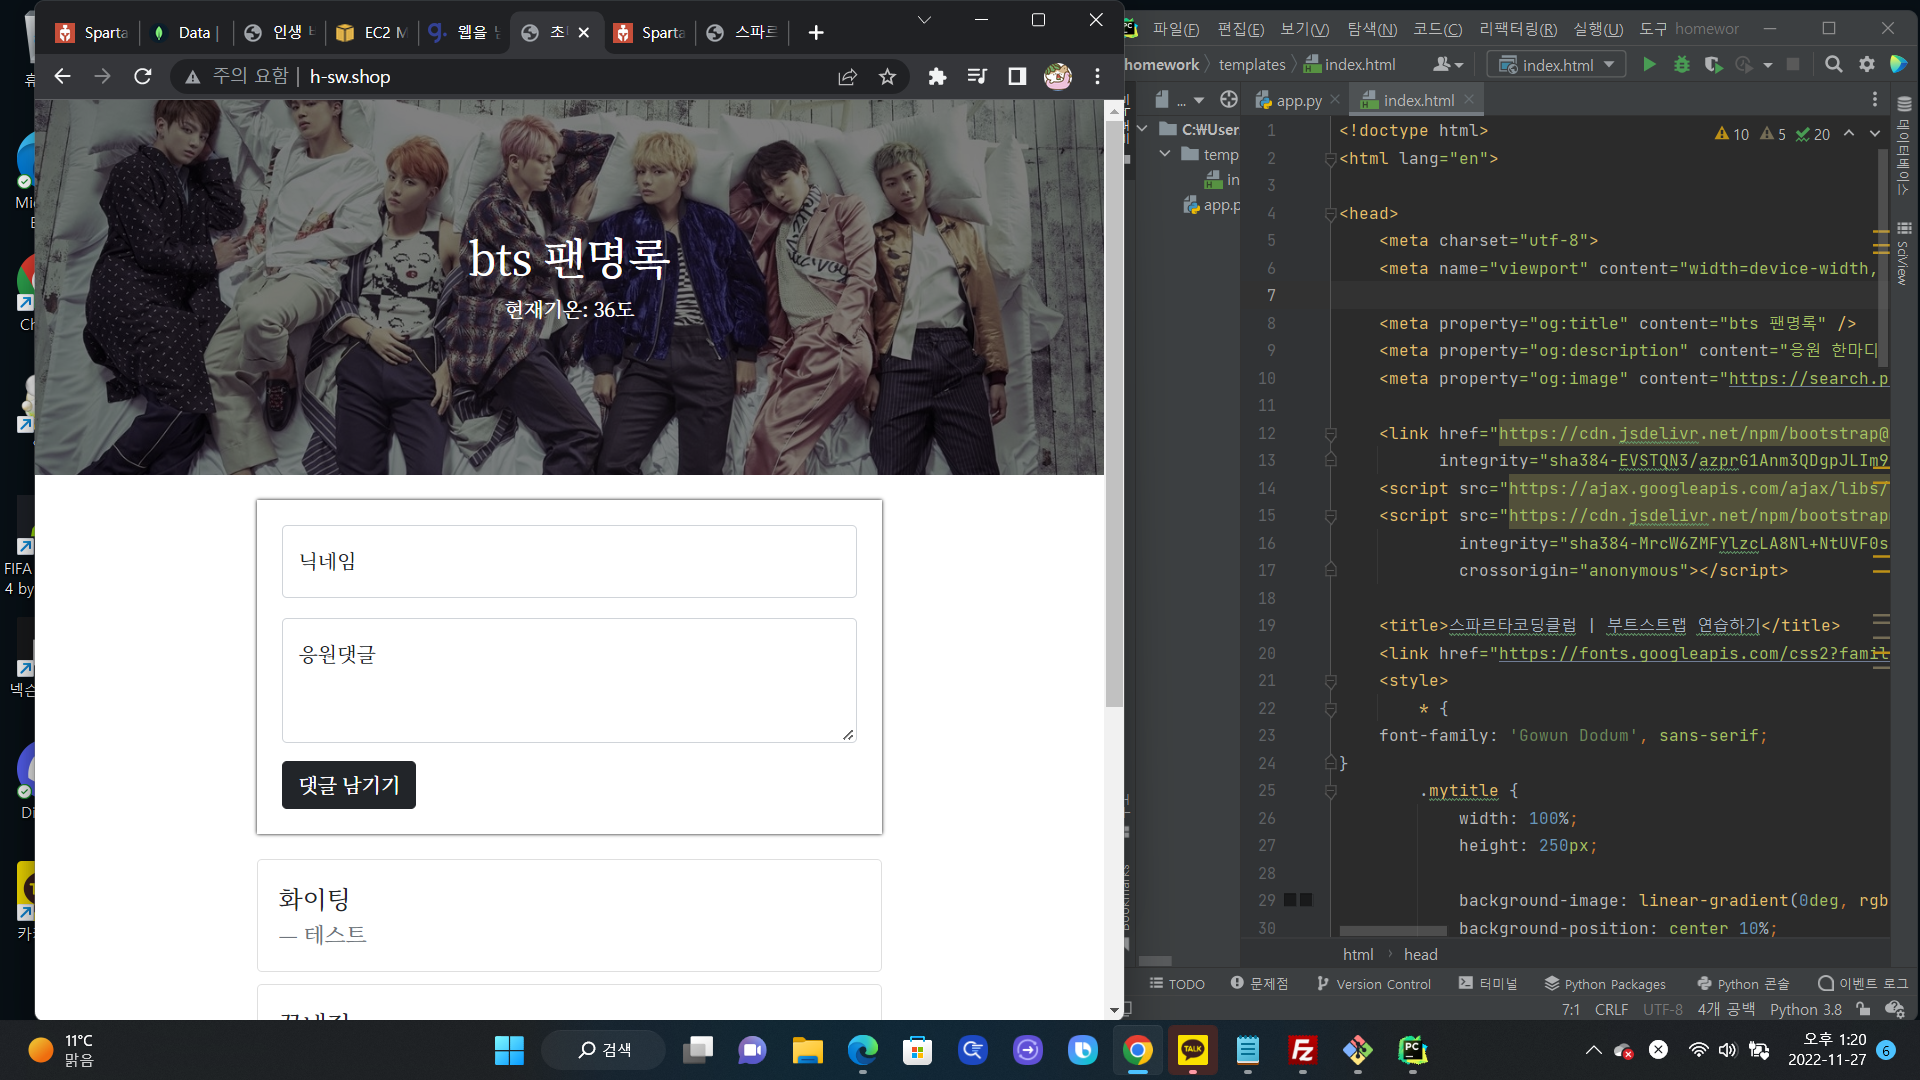Fold the <style> block at line 21

1331,681
